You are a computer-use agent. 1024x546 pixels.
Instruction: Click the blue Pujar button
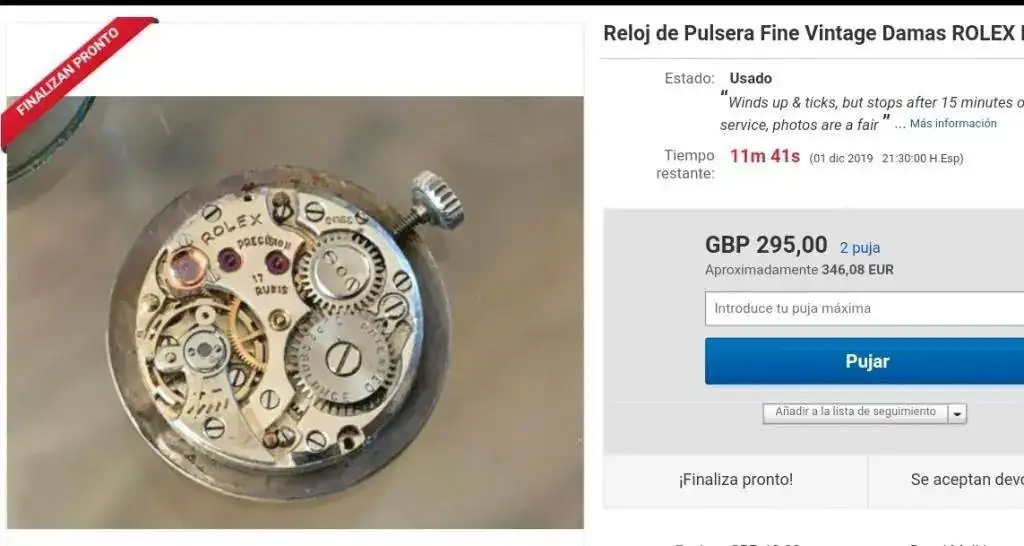[x=865, y=361]
